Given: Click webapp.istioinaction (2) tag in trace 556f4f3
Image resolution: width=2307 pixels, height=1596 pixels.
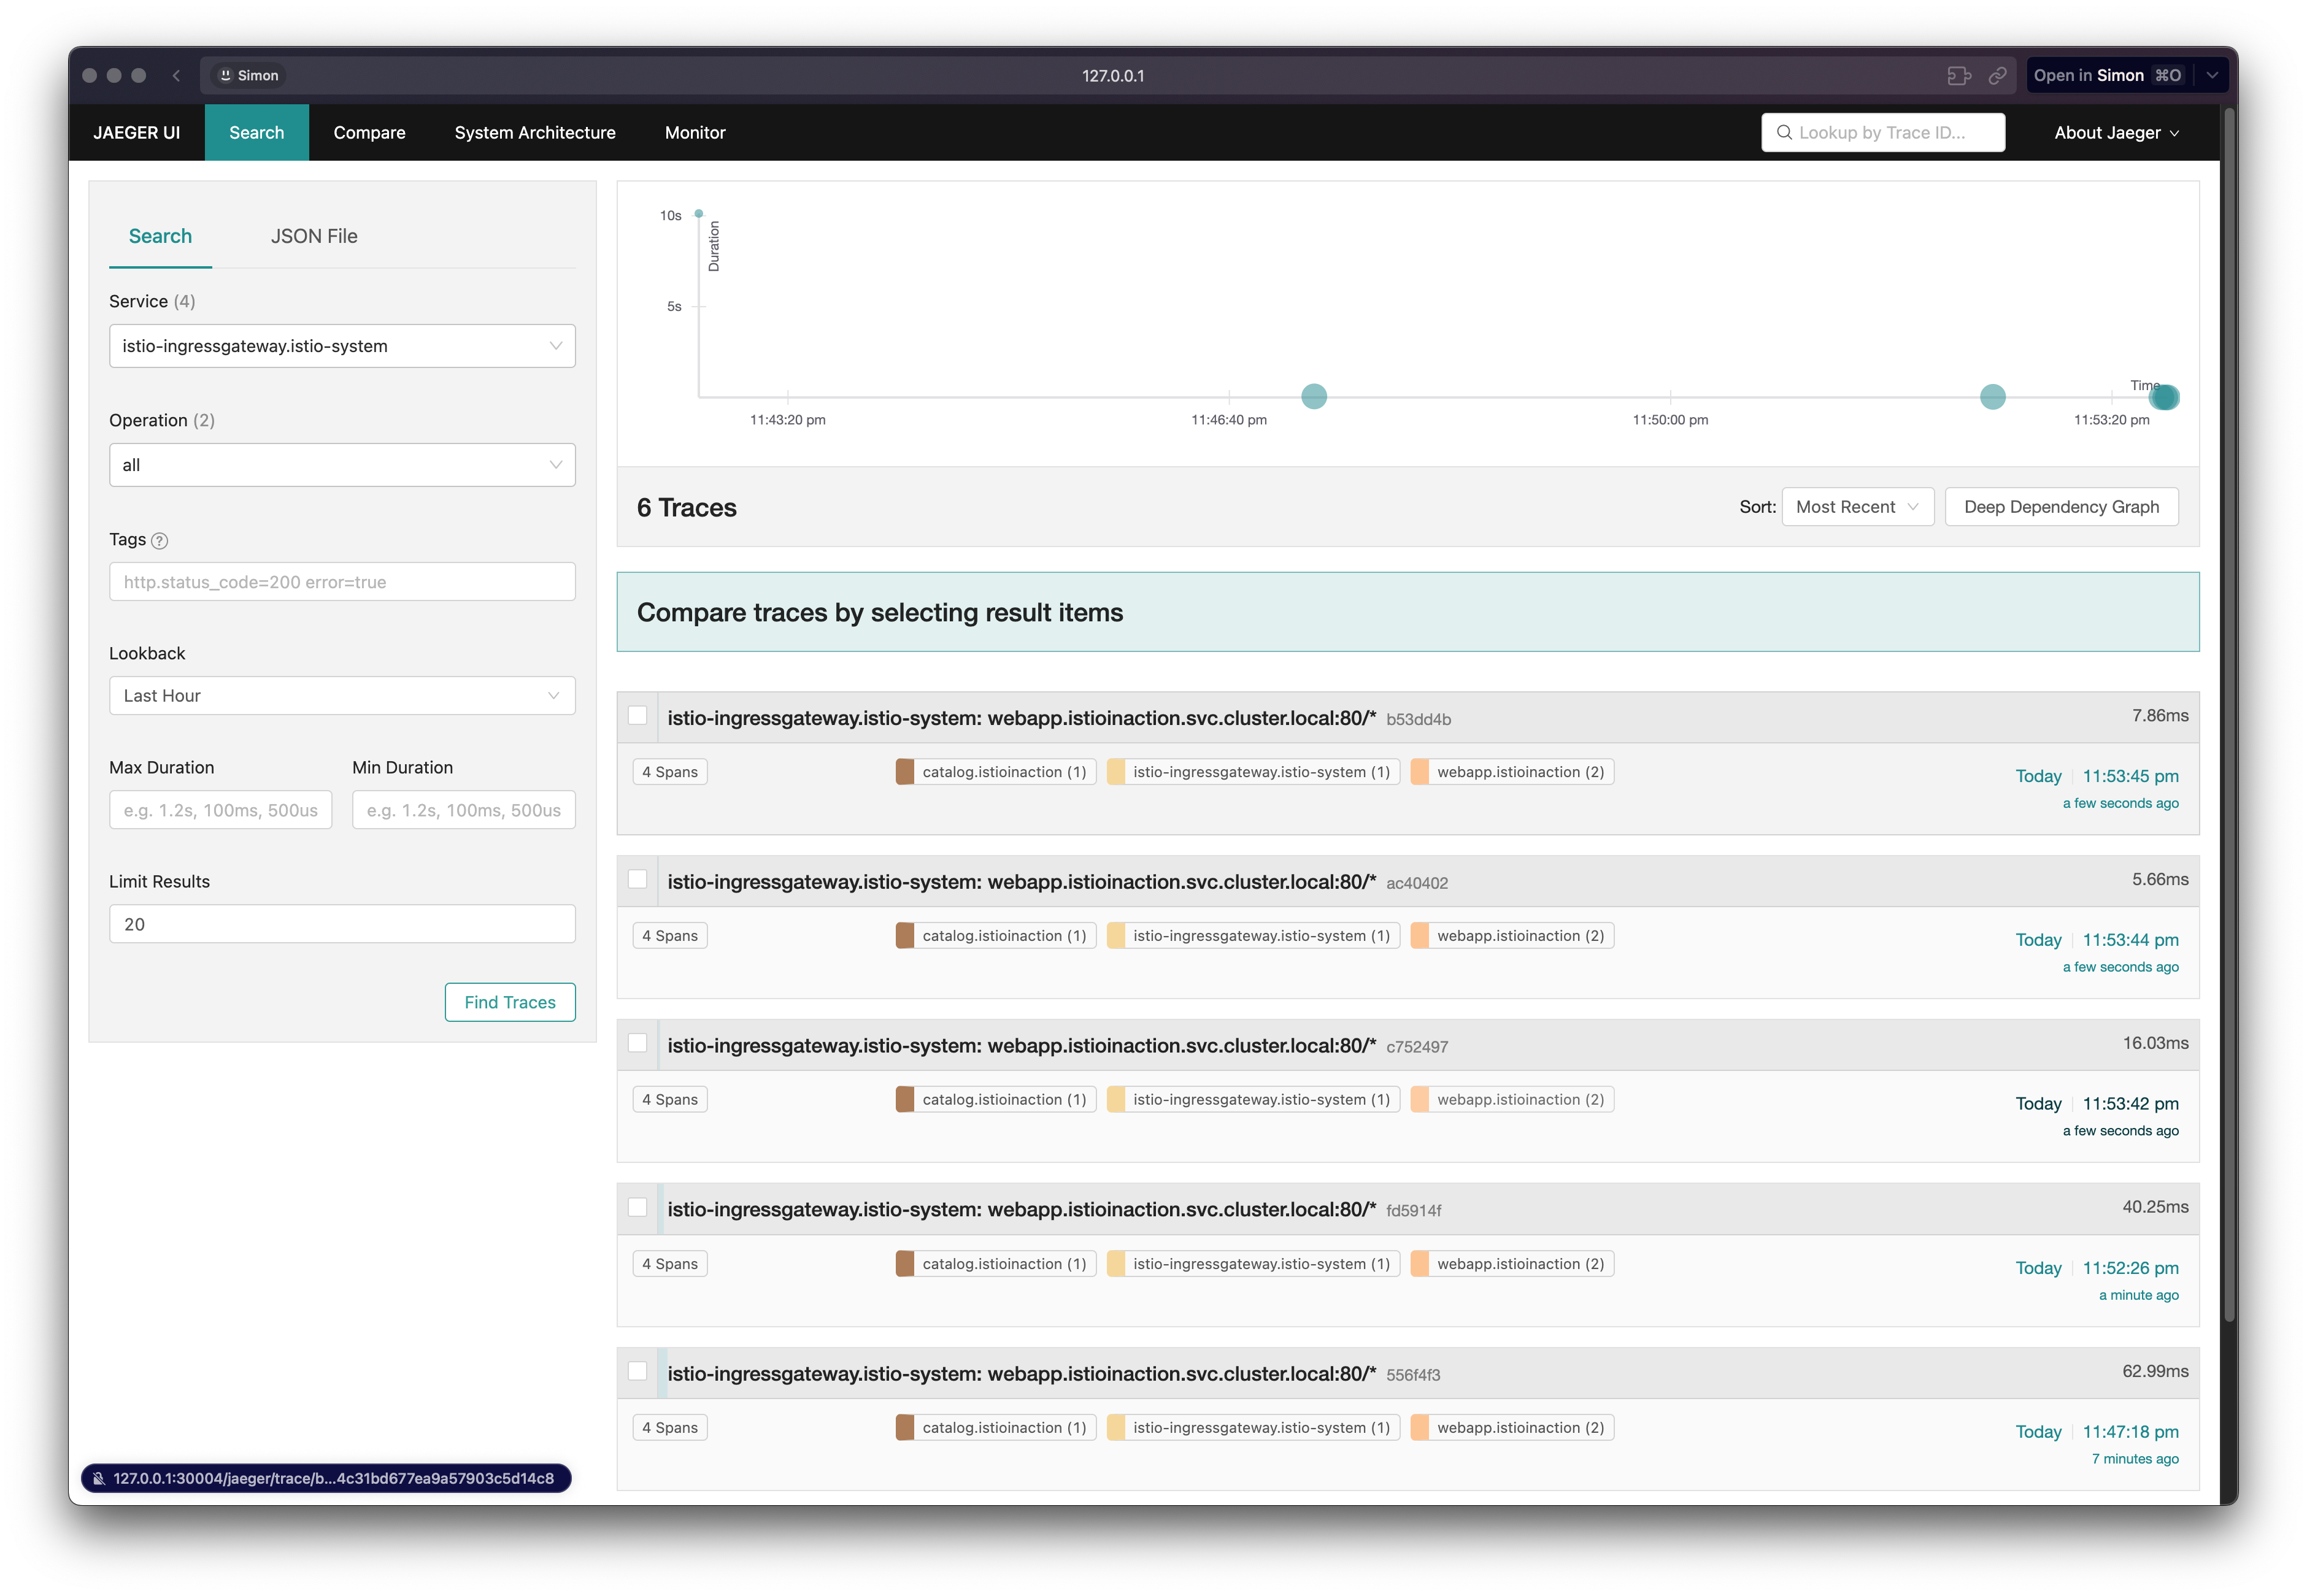Looking at the screenshot, I should pos(1512,1428).
